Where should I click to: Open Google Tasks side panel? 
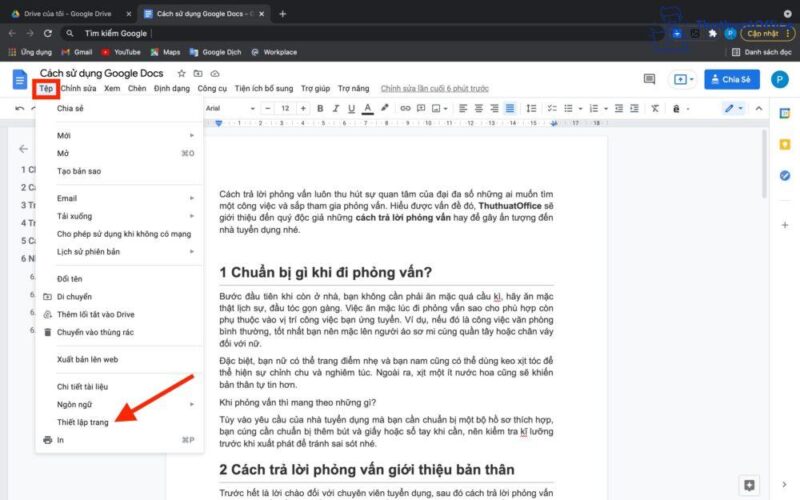pyautogui.click(x=785, y=176)
